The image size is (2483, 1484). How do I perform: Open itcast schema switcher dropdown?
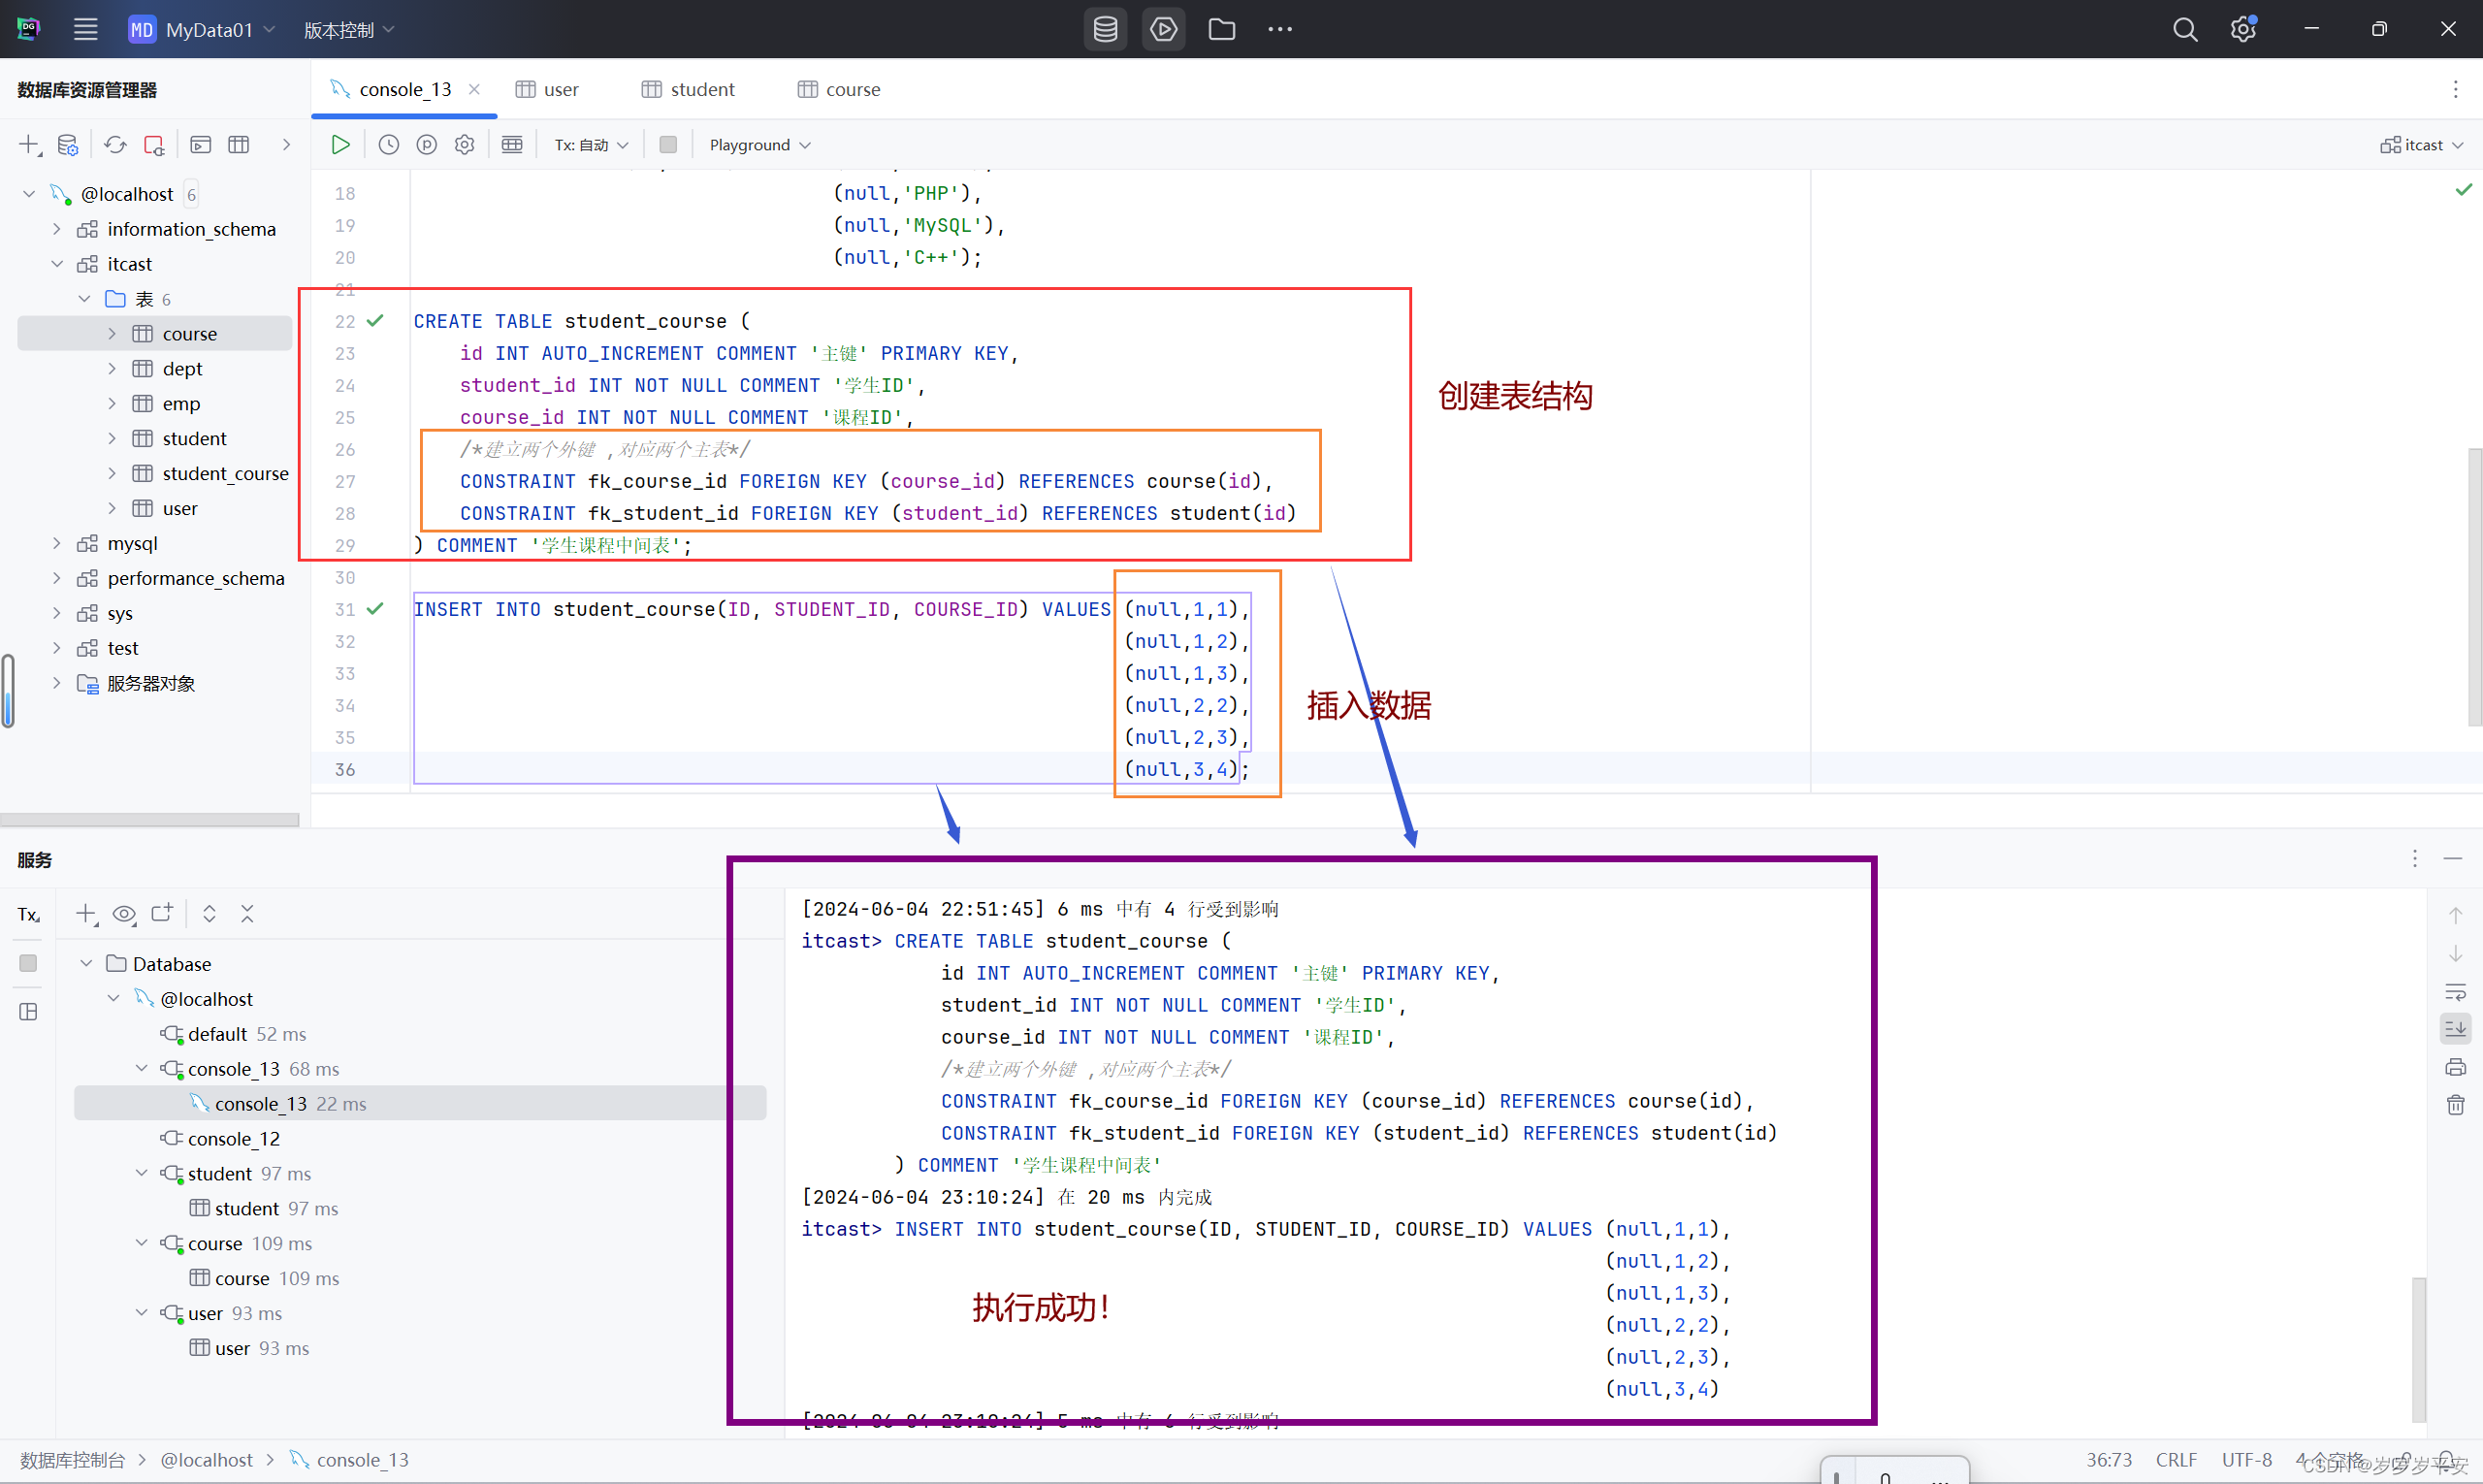click(2421, 144)
